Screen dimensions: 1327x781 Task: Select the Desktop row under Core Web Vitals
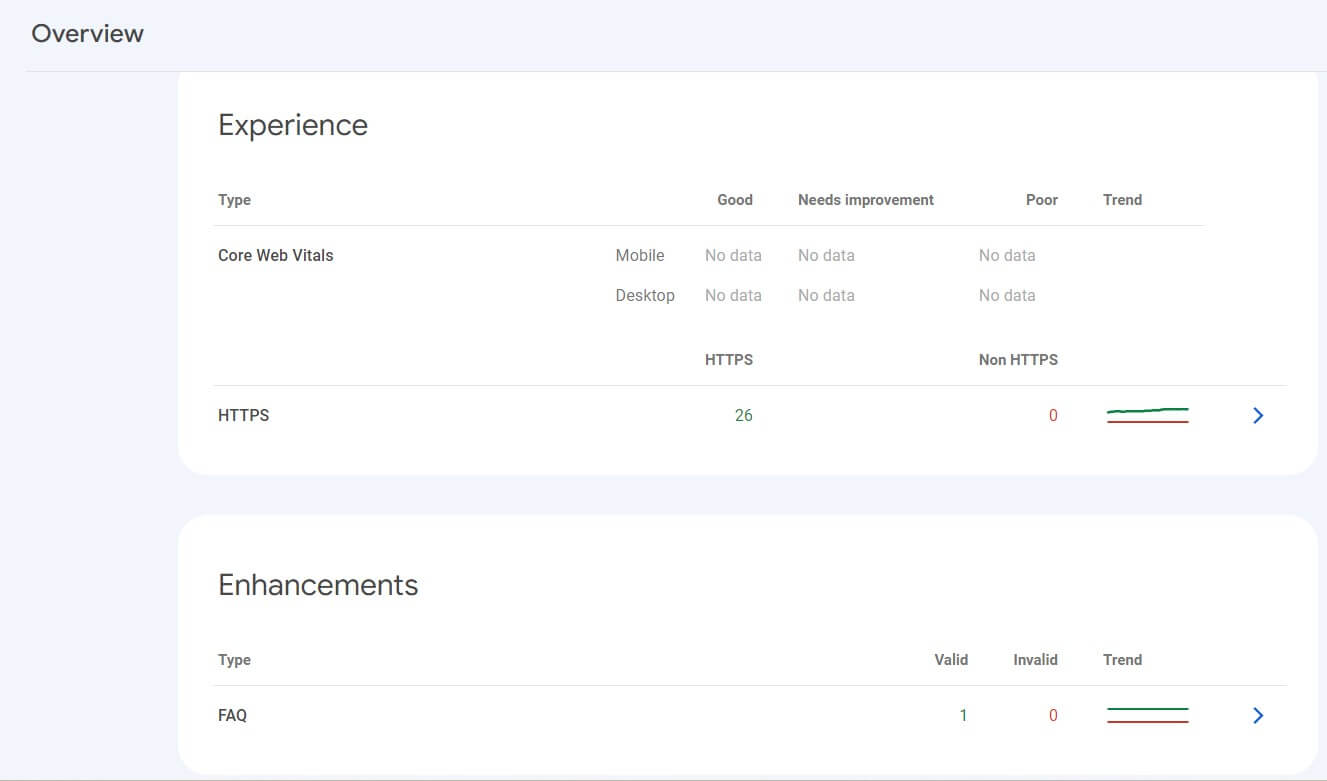click(645, 295)
